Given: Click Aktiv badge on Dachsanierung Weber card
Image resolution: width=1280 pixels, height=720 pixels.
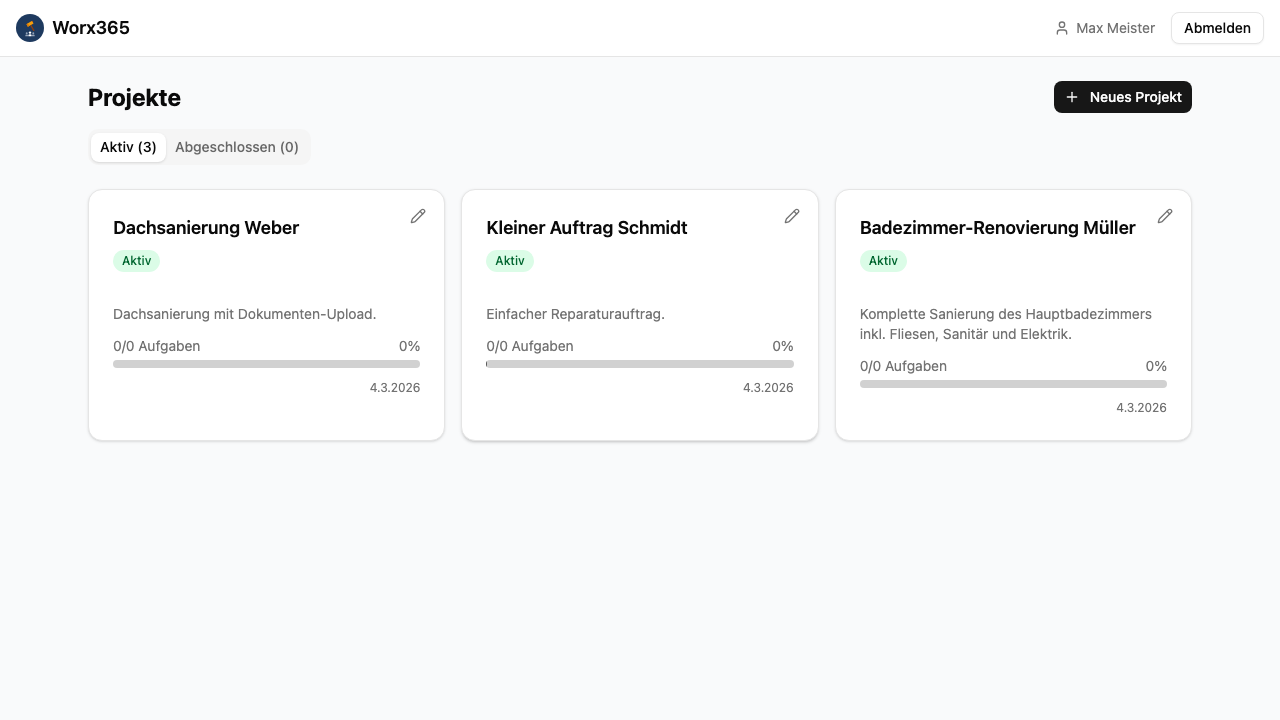Looking at the screenshot, I should pos(136,261).
